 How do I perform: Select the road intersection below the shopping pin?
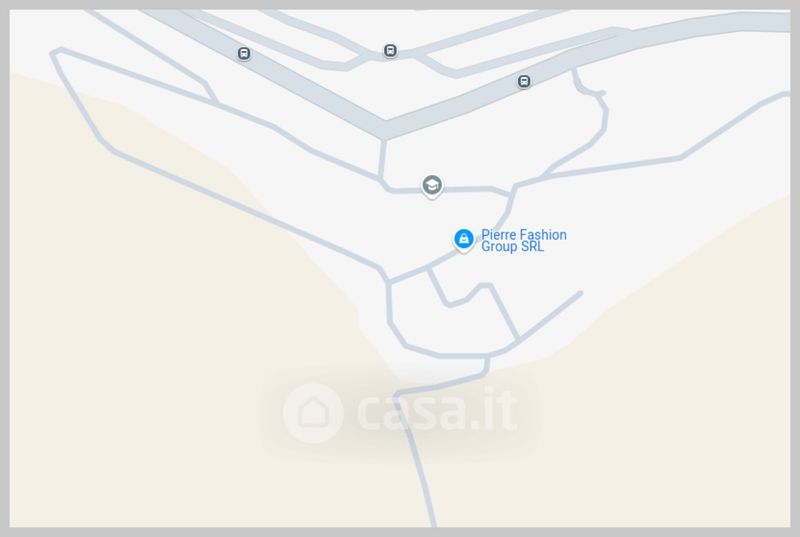(x=429, y=269)
